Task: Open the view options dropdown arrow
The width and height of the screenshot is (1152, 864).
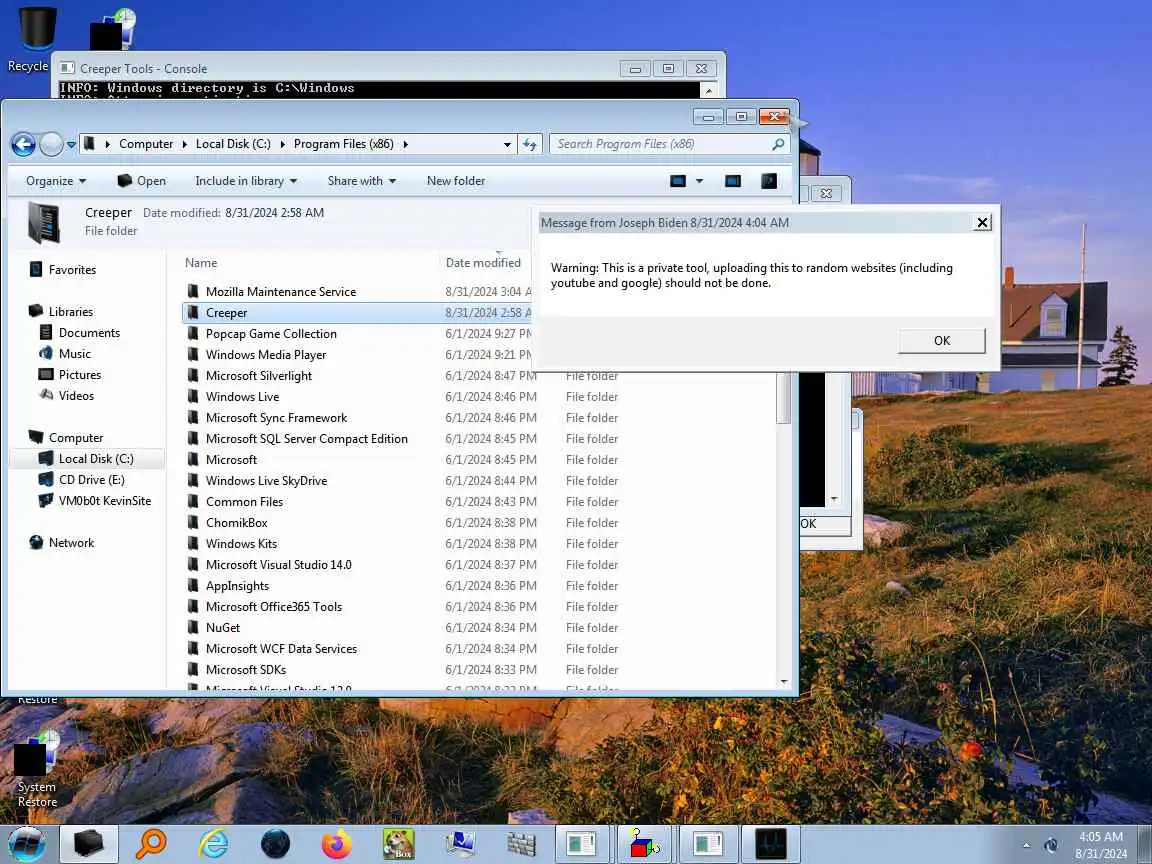Action: tap(699, 181)
